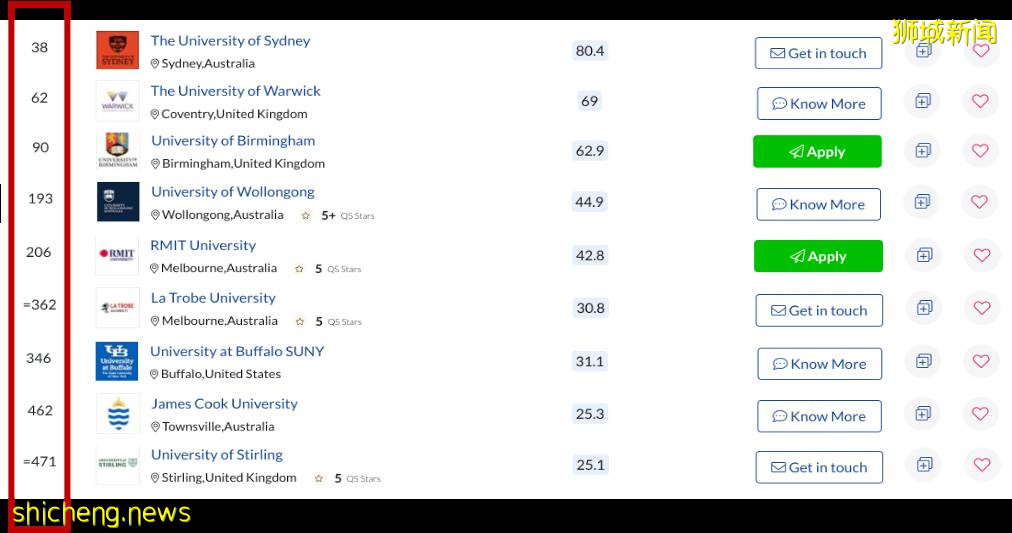This screenshot has height=533, width=1012.
Task: Click University of Wollongong logo thumbnail
Action: click(118, 202)
